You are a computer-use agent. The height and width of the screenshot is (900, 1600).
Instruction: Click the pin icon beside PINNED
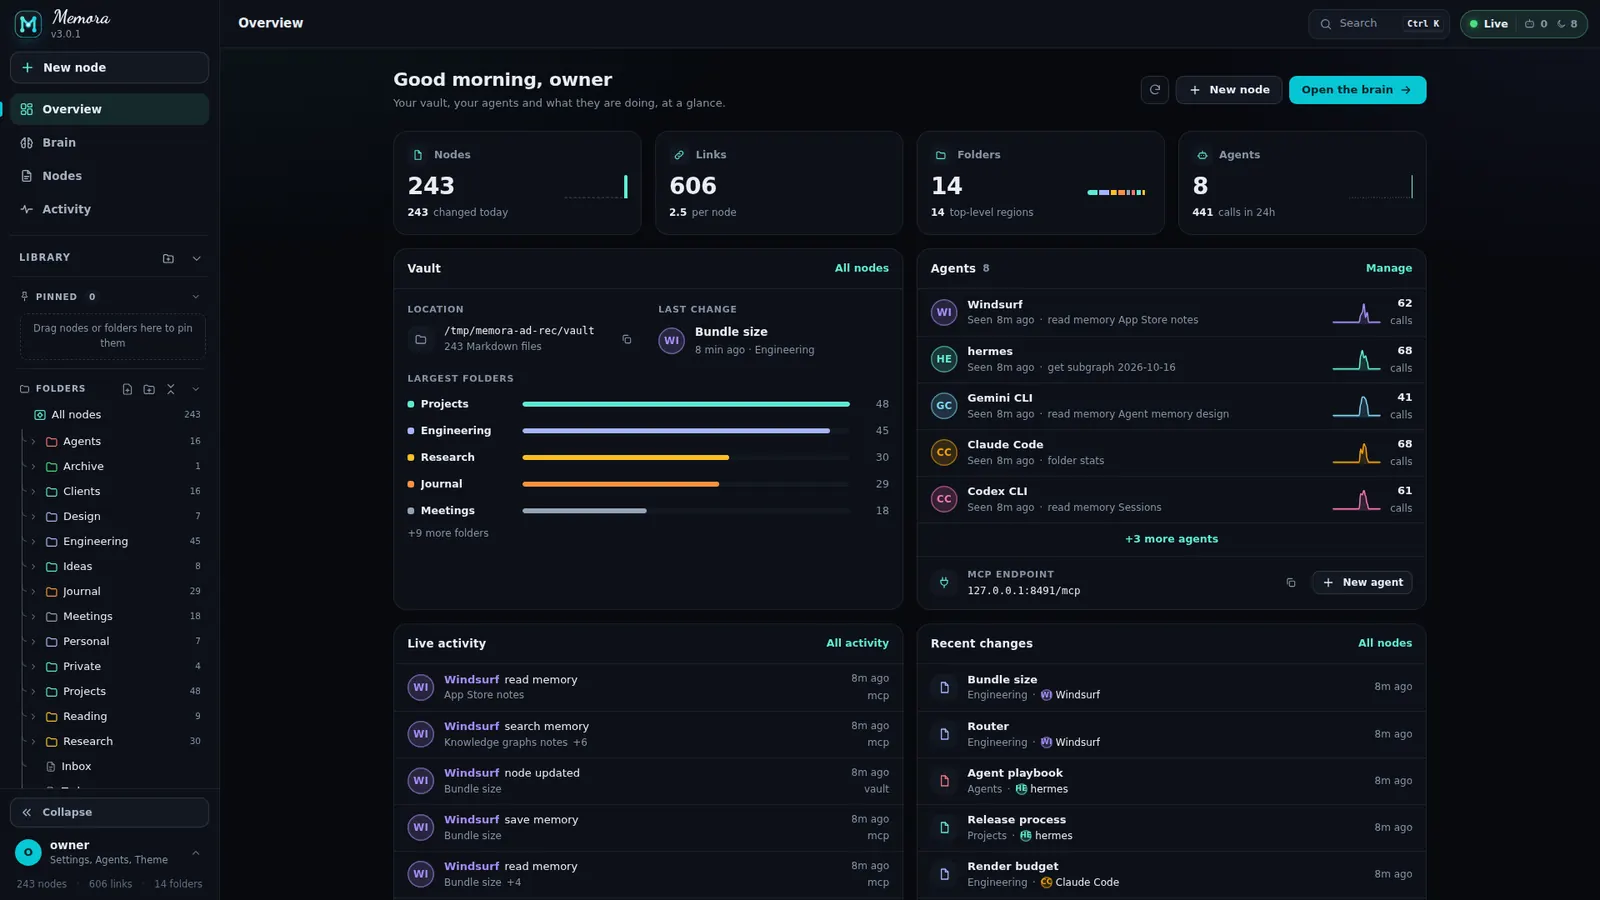click(x=25, y=297)
